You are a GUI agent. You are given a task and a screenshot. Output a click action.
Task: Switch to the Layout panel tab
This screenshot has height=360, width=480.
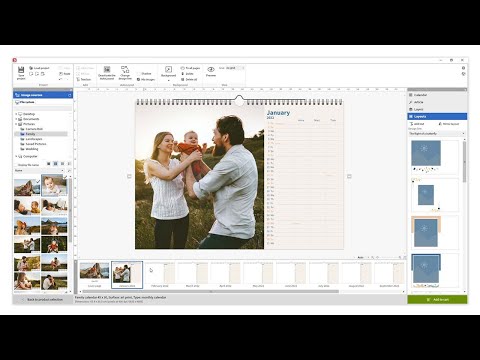tap(437, 109)
